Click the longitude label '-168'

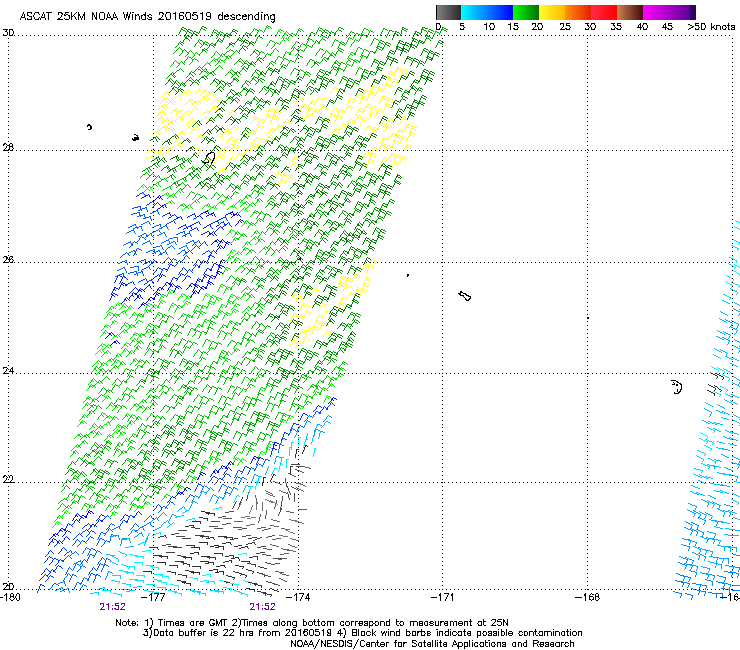click(588, 597)
